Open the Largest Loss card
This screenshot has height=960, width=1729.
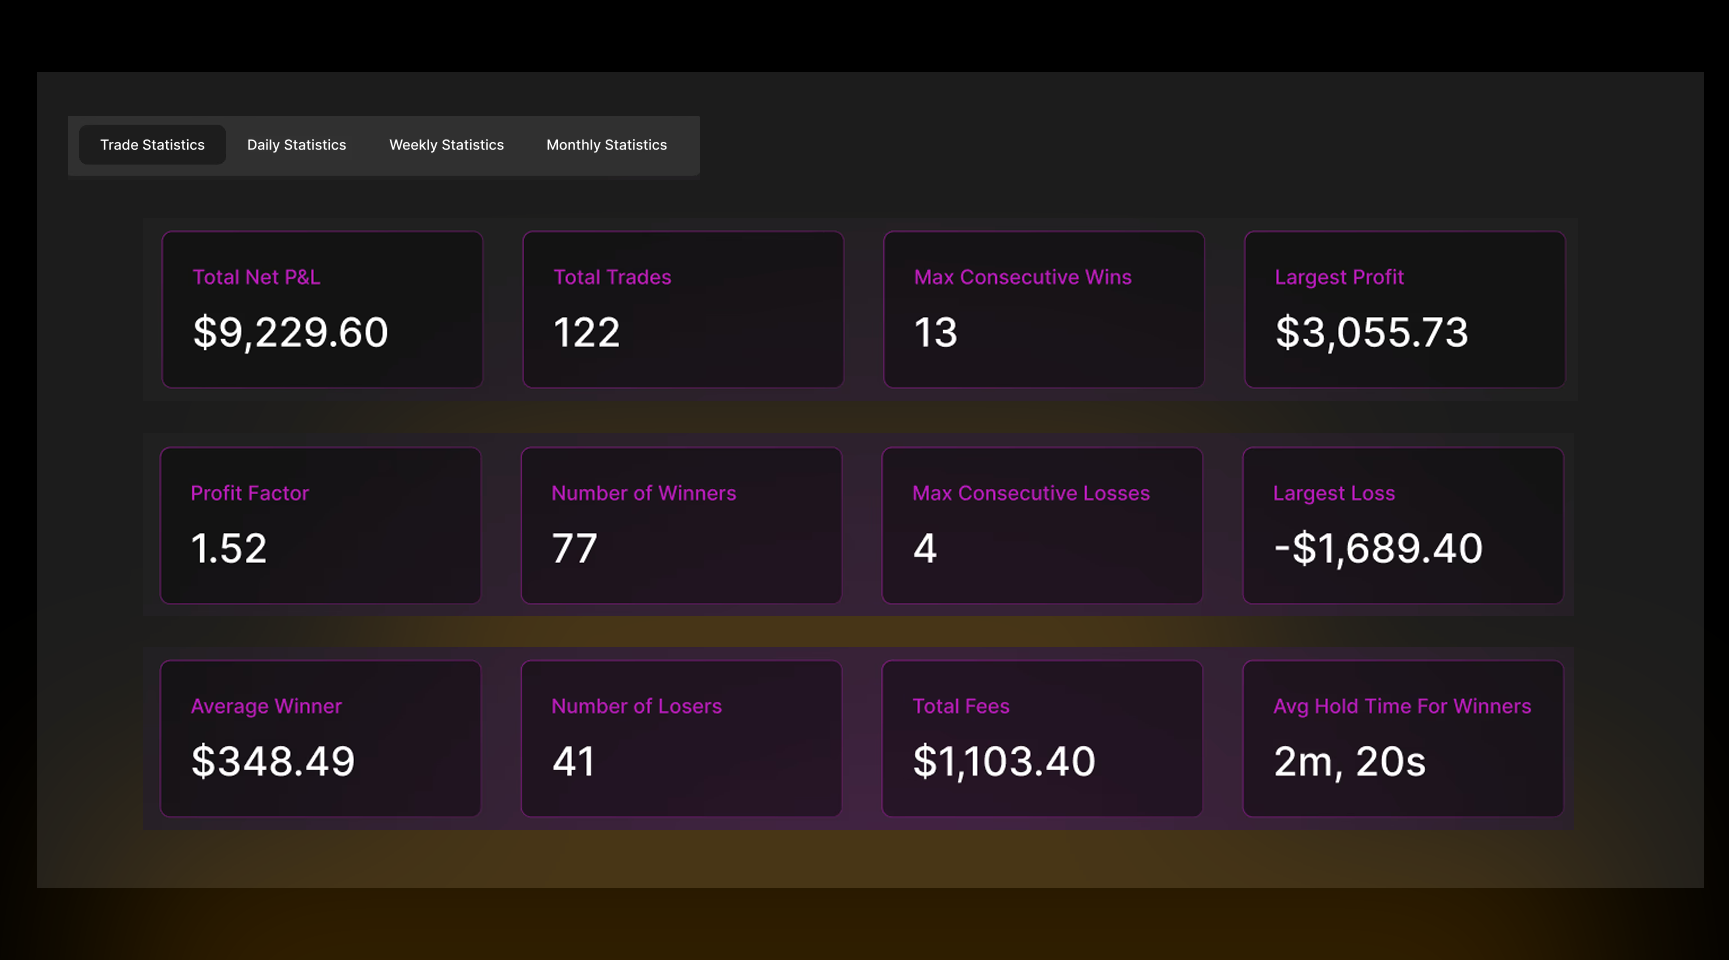pos(1403,525)
